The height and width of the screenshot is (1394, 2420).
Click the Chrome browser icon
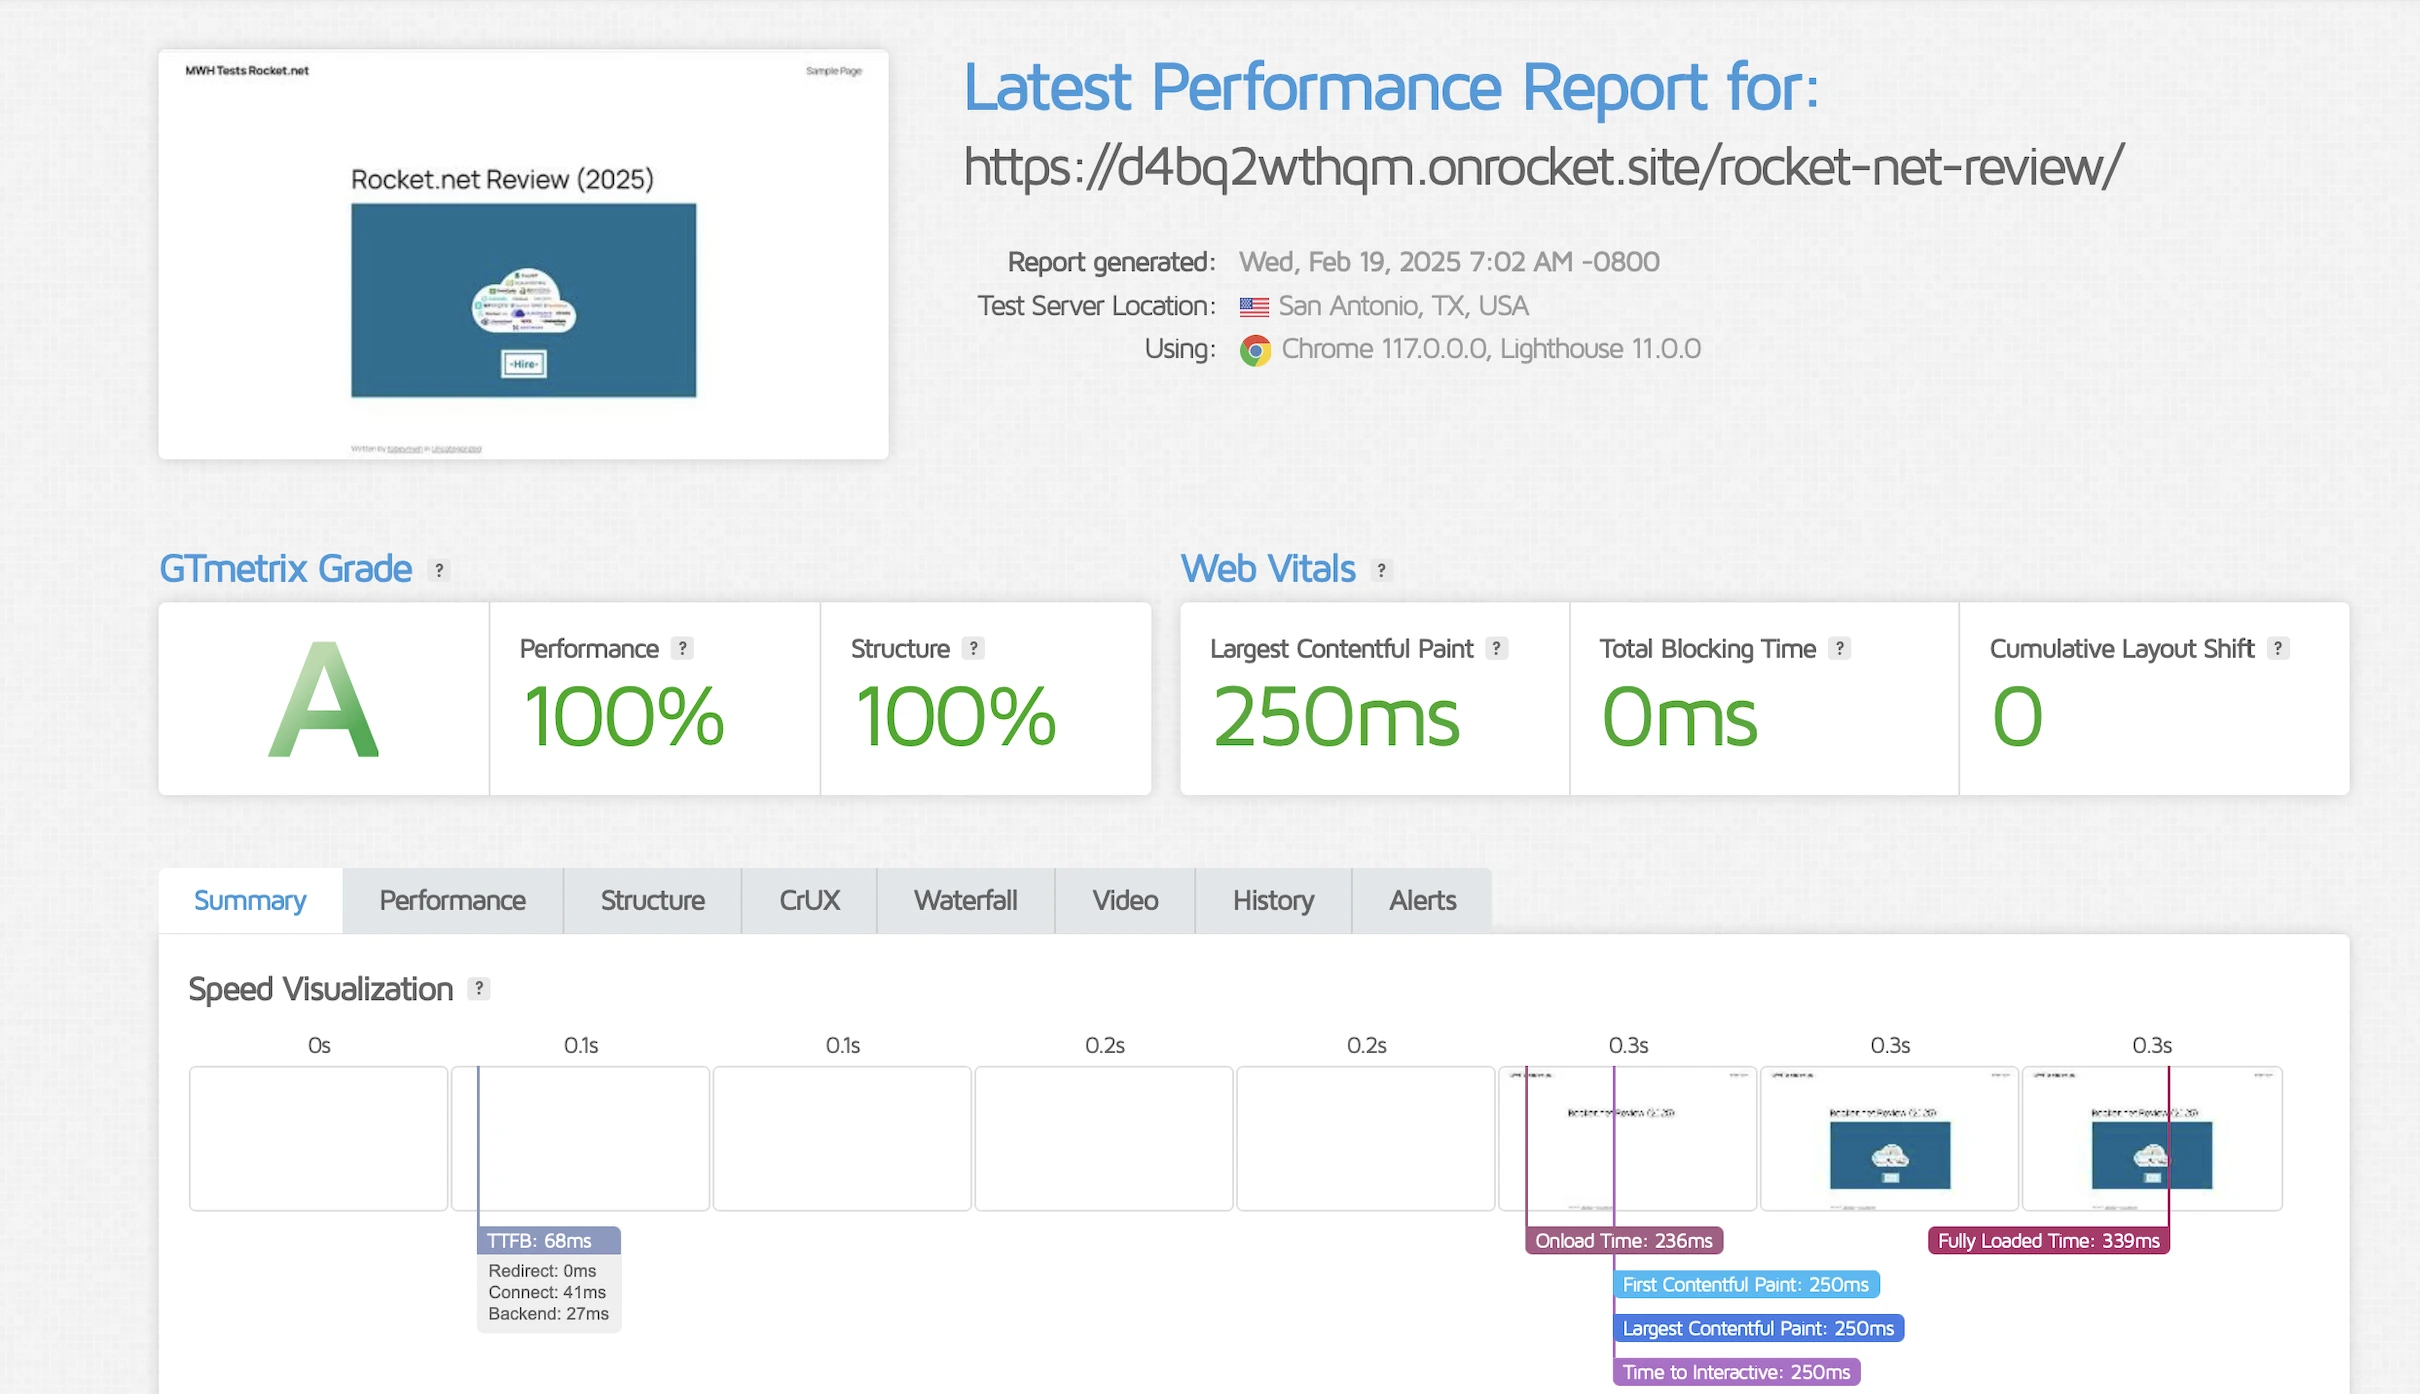(1255, 350)
